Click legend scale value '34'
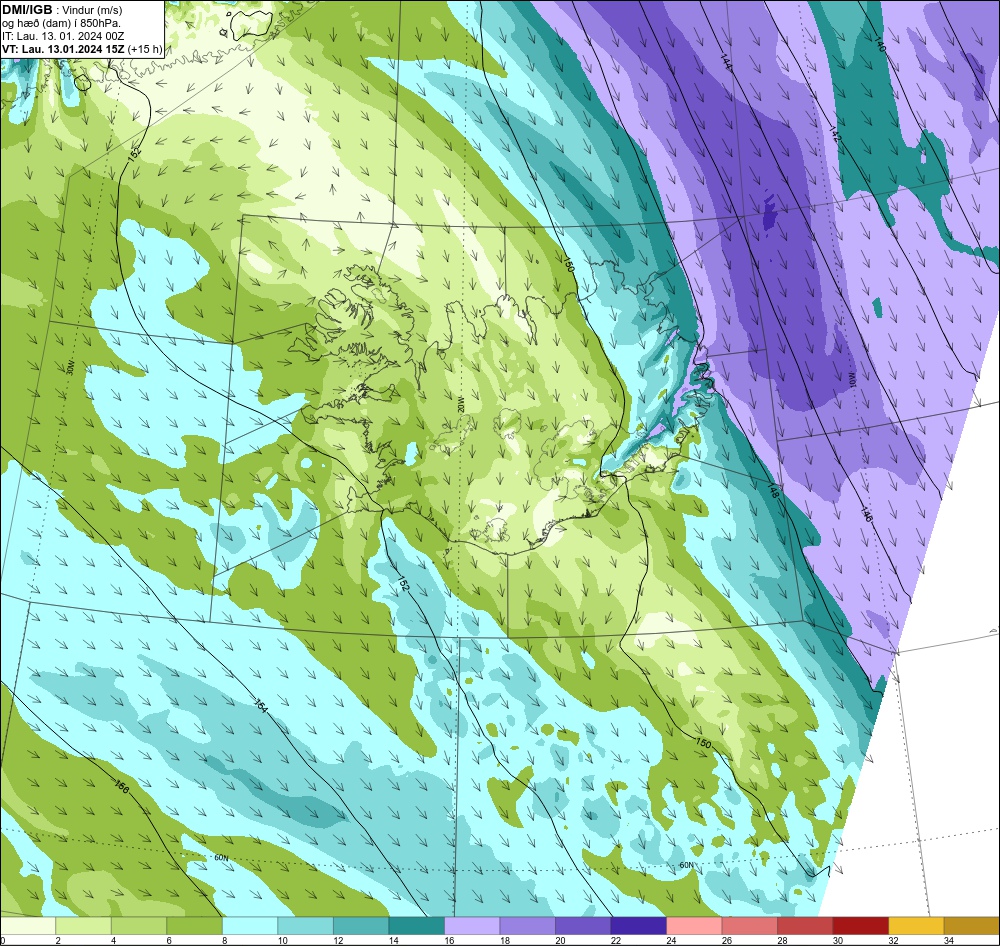Image resolution: width=1000 pixels, height=946 pixels. click(948, 940)
